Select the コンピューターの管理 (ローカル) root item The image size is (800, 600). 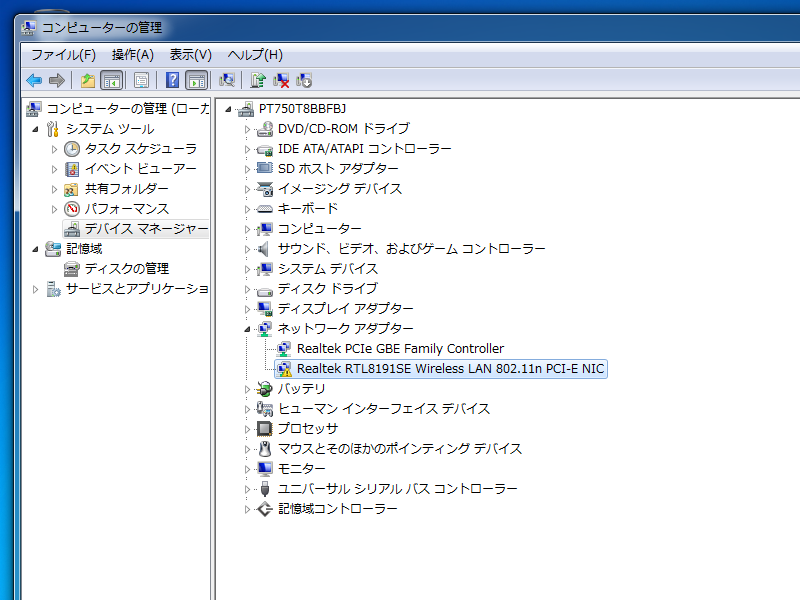(x=128, y=109)
